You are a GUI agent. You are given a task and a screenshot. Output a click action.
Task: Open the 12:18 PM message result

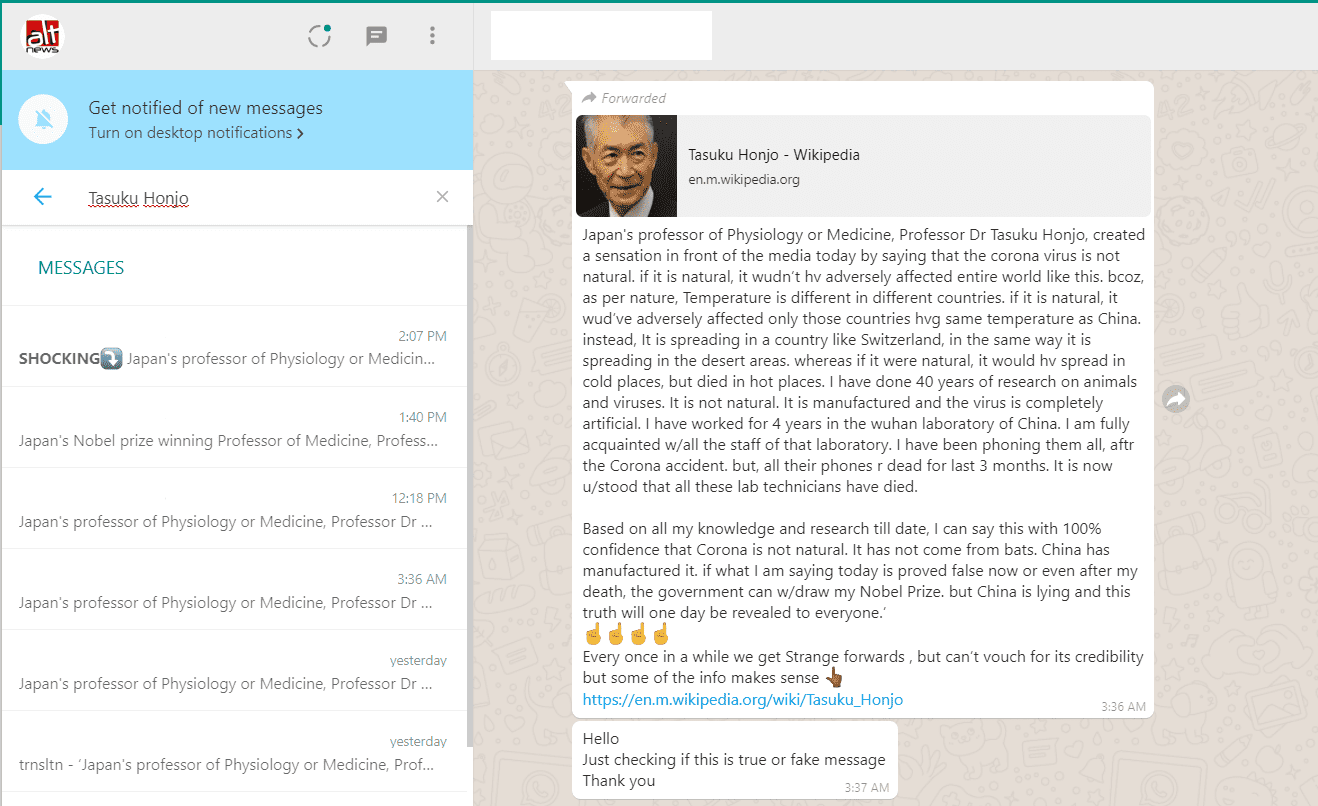point(235,509)
